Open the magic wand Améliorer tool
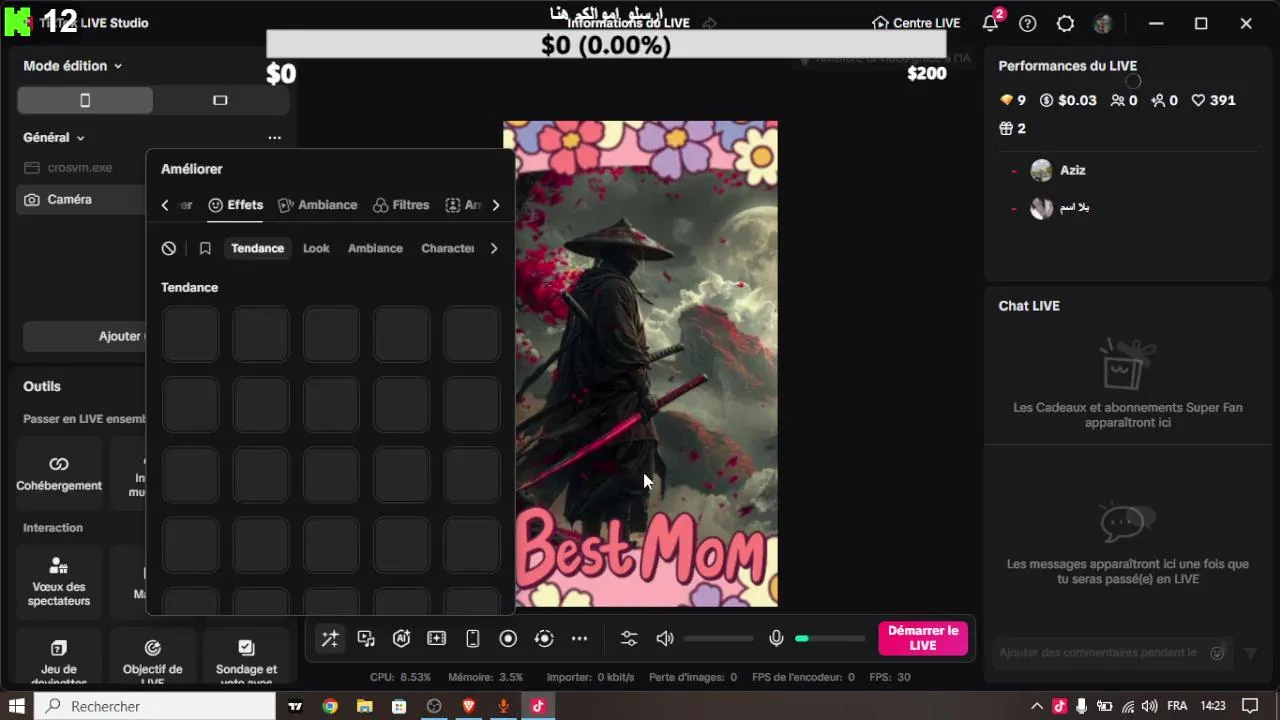 329,639
